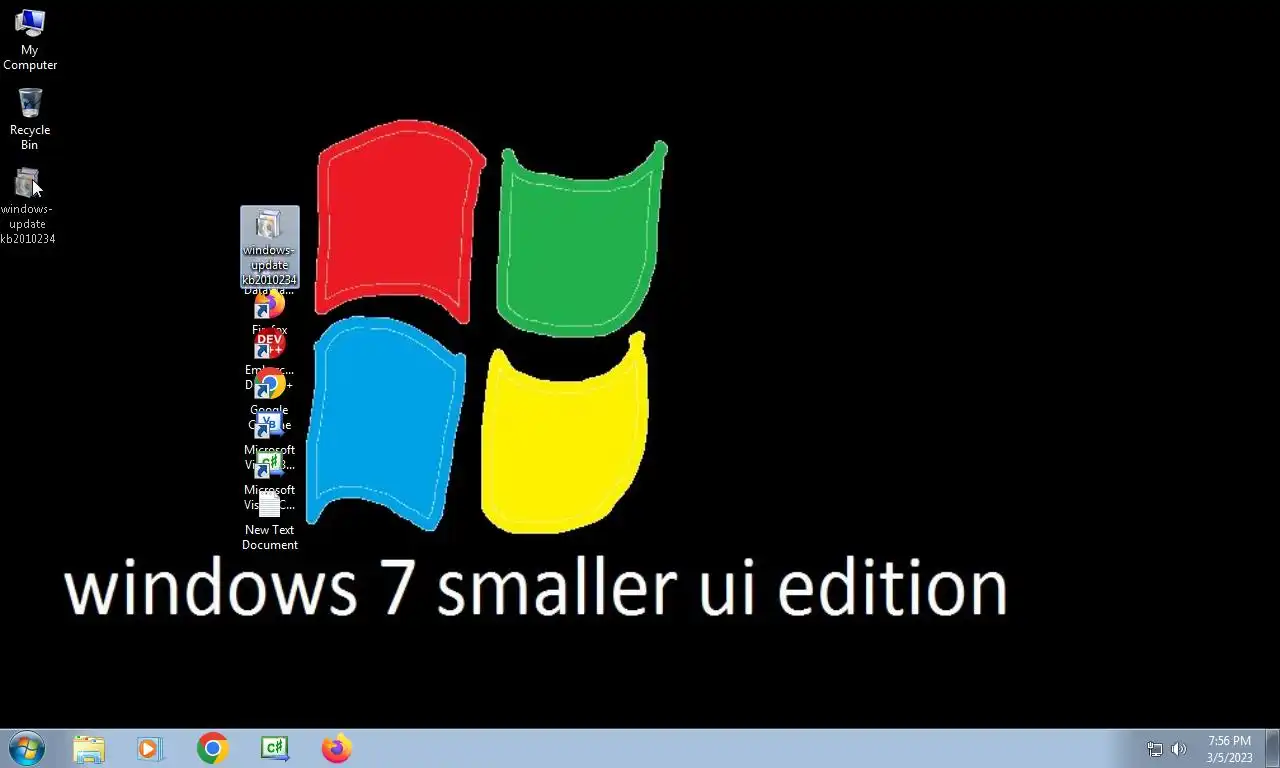Select the Firefox shortcut on the desktop
The height and width of the screenshot is (768, 1280).
[x=269, y=305]
